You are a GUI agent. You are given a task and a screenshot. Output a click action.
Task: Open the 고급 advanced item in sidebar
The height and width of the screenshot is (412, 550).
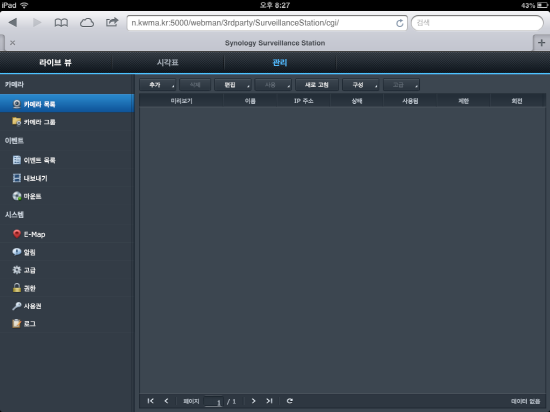[x=67, y=270]
